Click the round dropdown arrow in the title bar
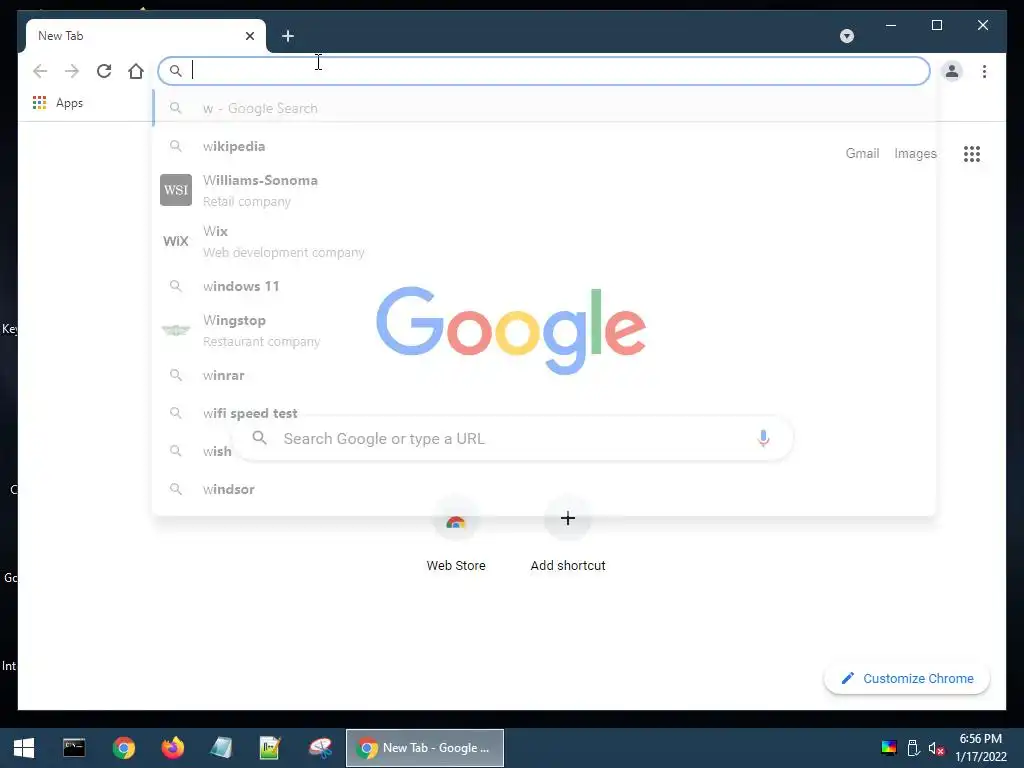Screen dimensions: 1024x768 846,36
